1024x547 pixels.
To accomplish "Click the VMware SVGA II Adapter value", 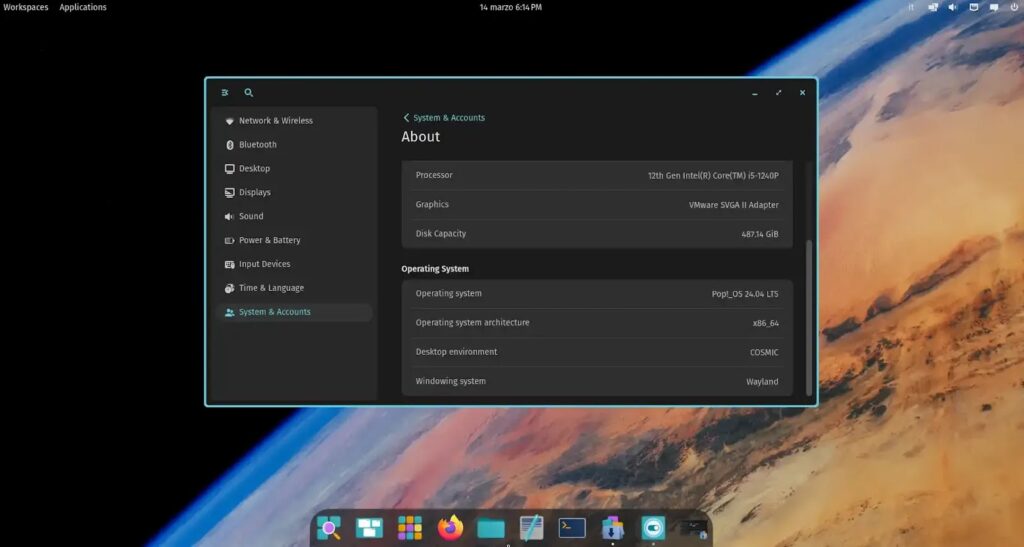I will [x=733, y=205].
